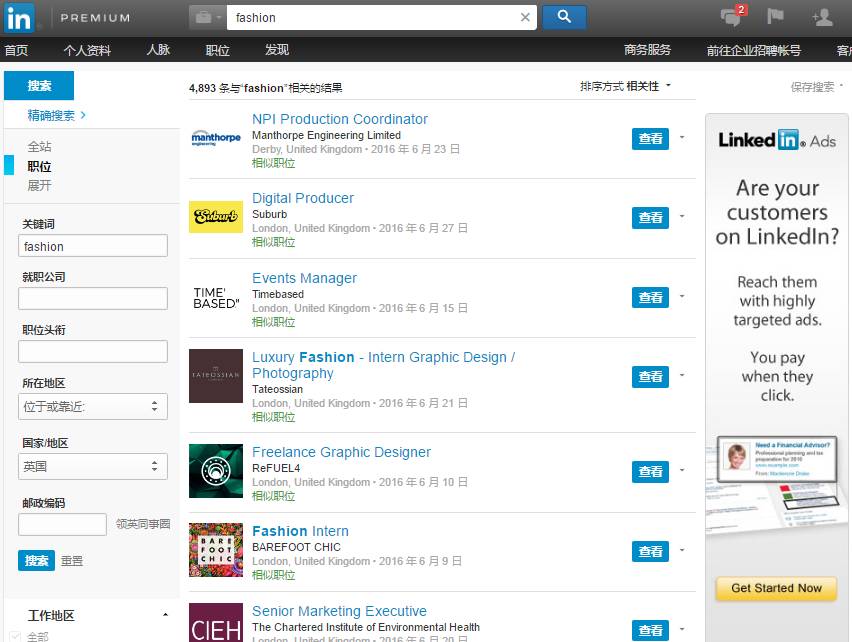Open Luxury Fashion Intern Graphic Design job
The width and height of the screenshot is (852, 642).
pyautogui.click(x=383, y=365)
